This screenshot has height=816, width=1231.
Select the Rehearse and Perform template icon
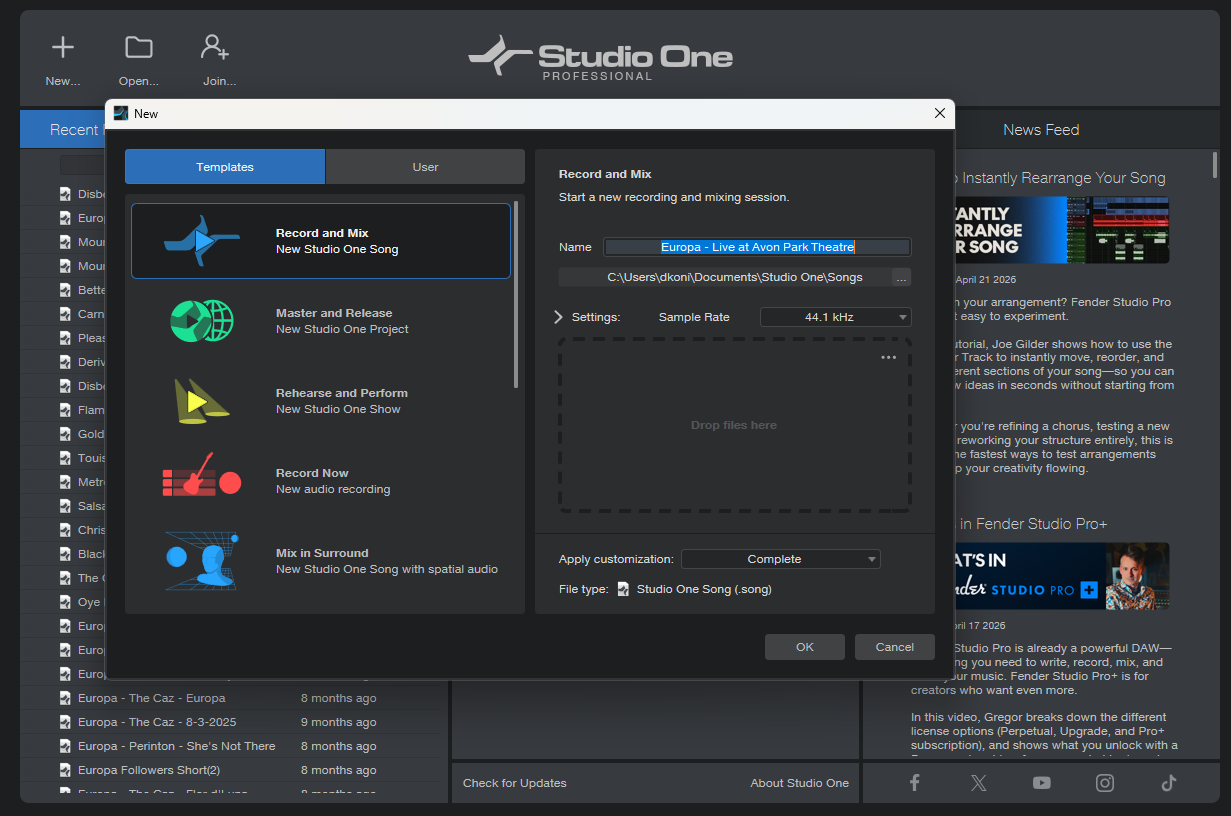(x=201, y=401)
